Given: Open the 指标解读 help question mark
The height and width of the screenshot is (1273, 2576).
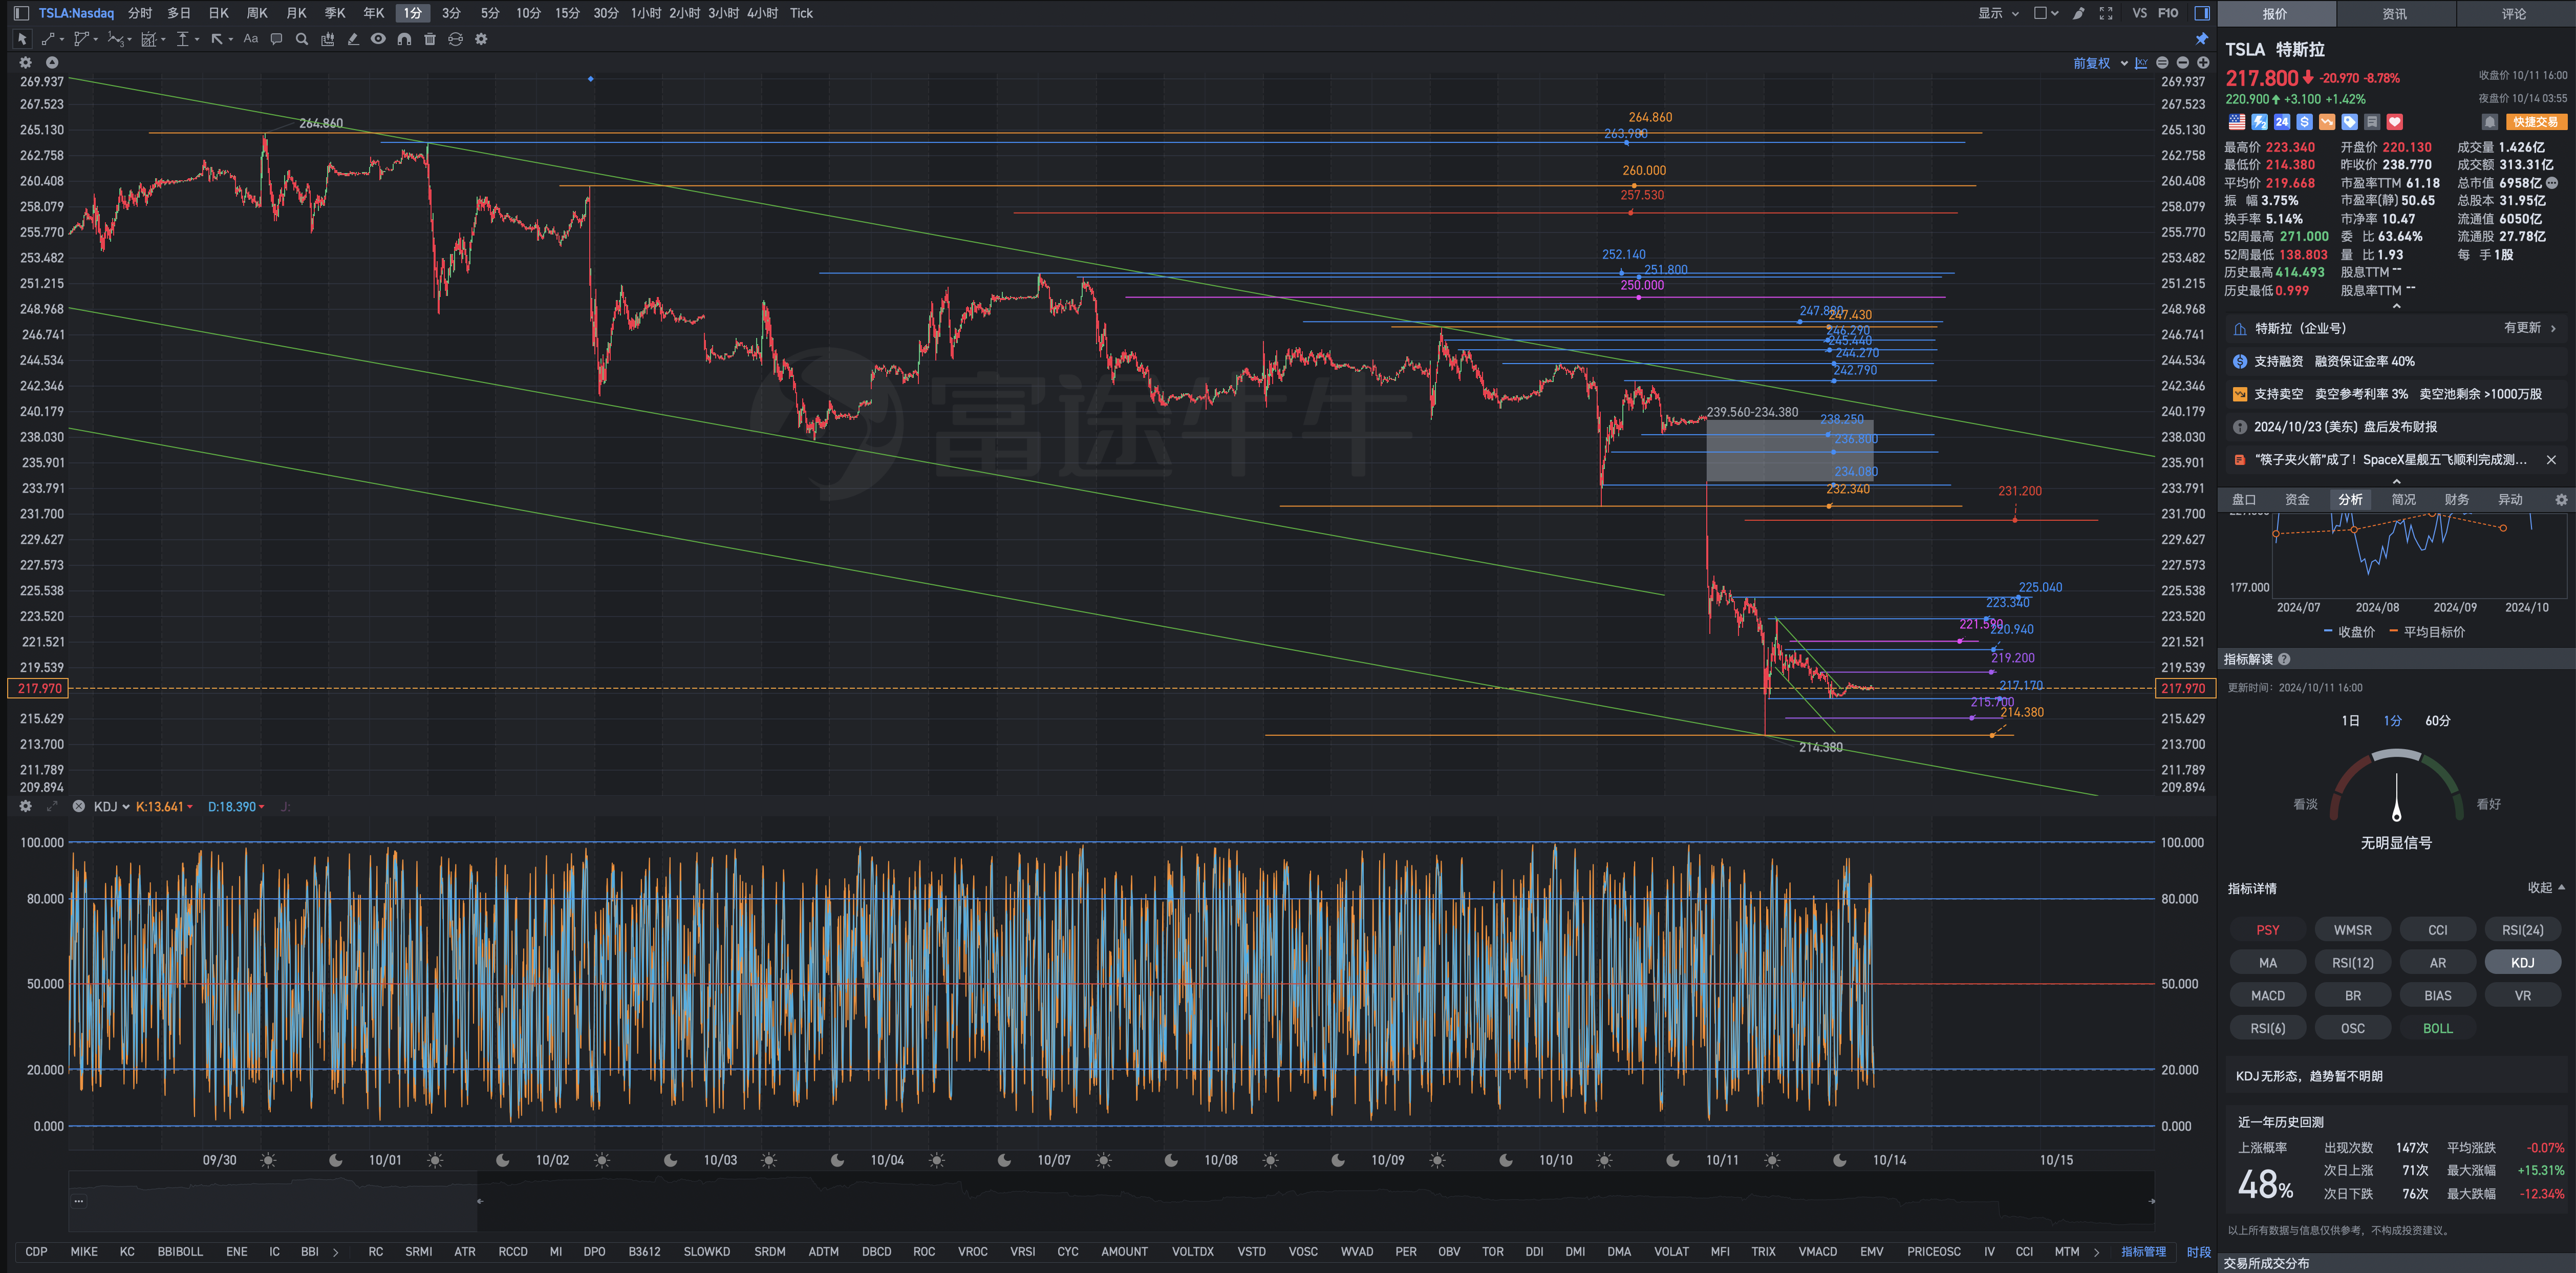Looking at the screenshot, I should pyautogui.click(x=2284, y=660).
